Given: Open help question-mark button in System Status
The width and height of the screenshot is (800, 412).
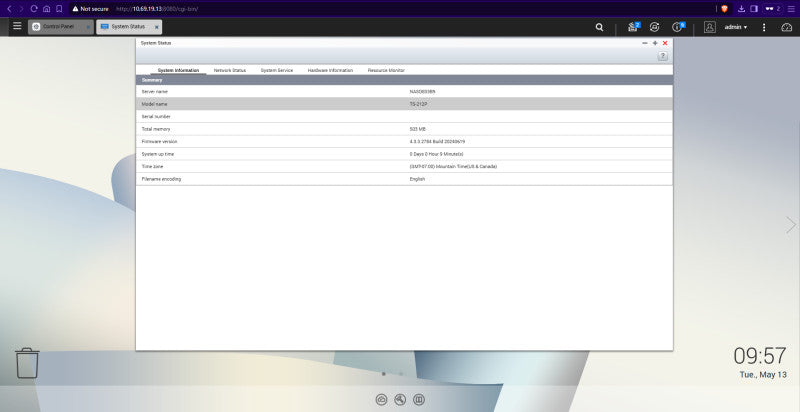Looking at the screenshot, I should coord(663,56).
